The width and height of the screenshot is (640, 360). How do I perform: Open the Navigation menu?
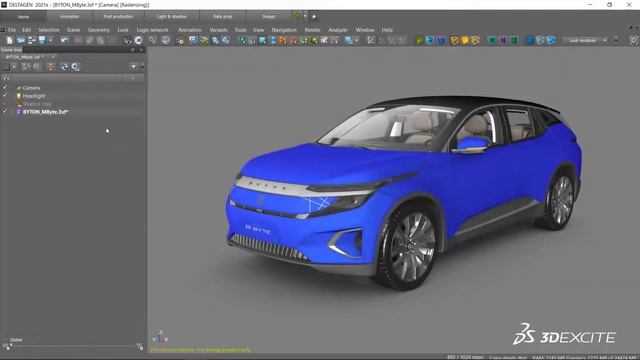coord(284,30)
